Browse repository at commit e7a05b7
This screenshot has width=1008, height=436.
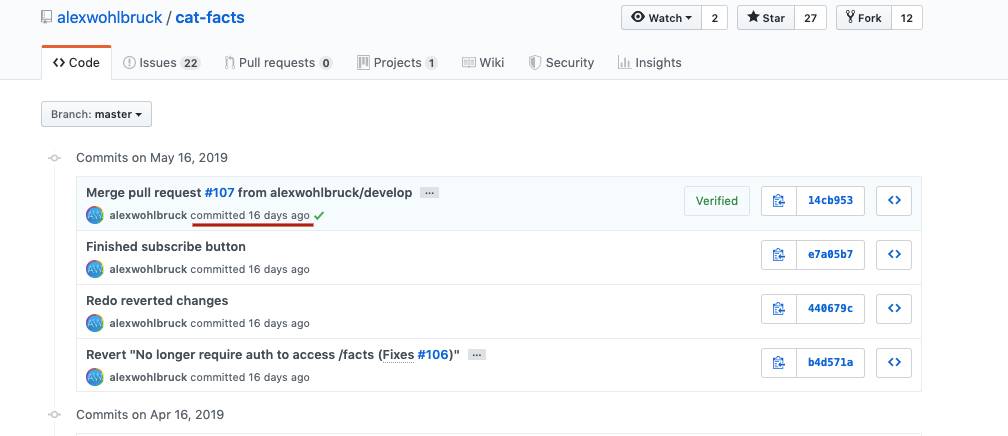click(894, 255)
